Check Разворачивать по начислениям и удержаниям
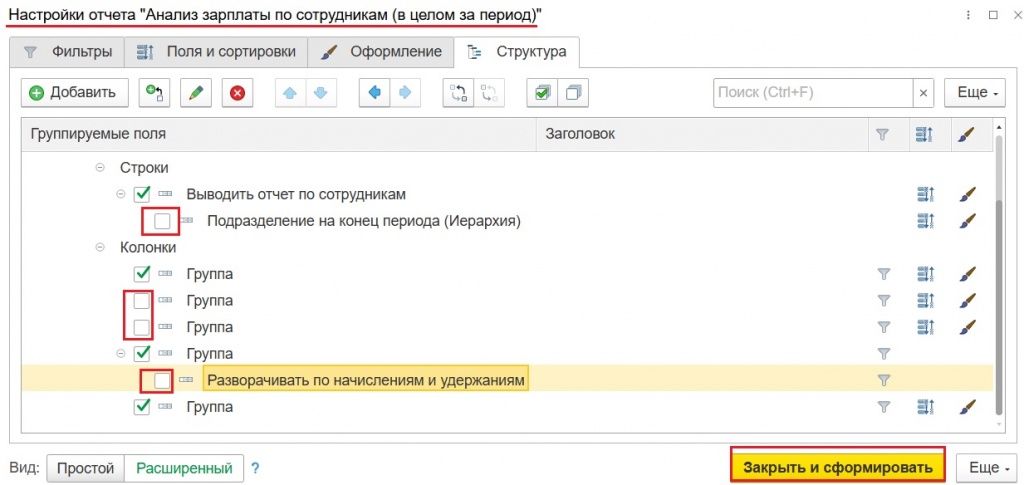1024x485 pixels. coord(162,380)
